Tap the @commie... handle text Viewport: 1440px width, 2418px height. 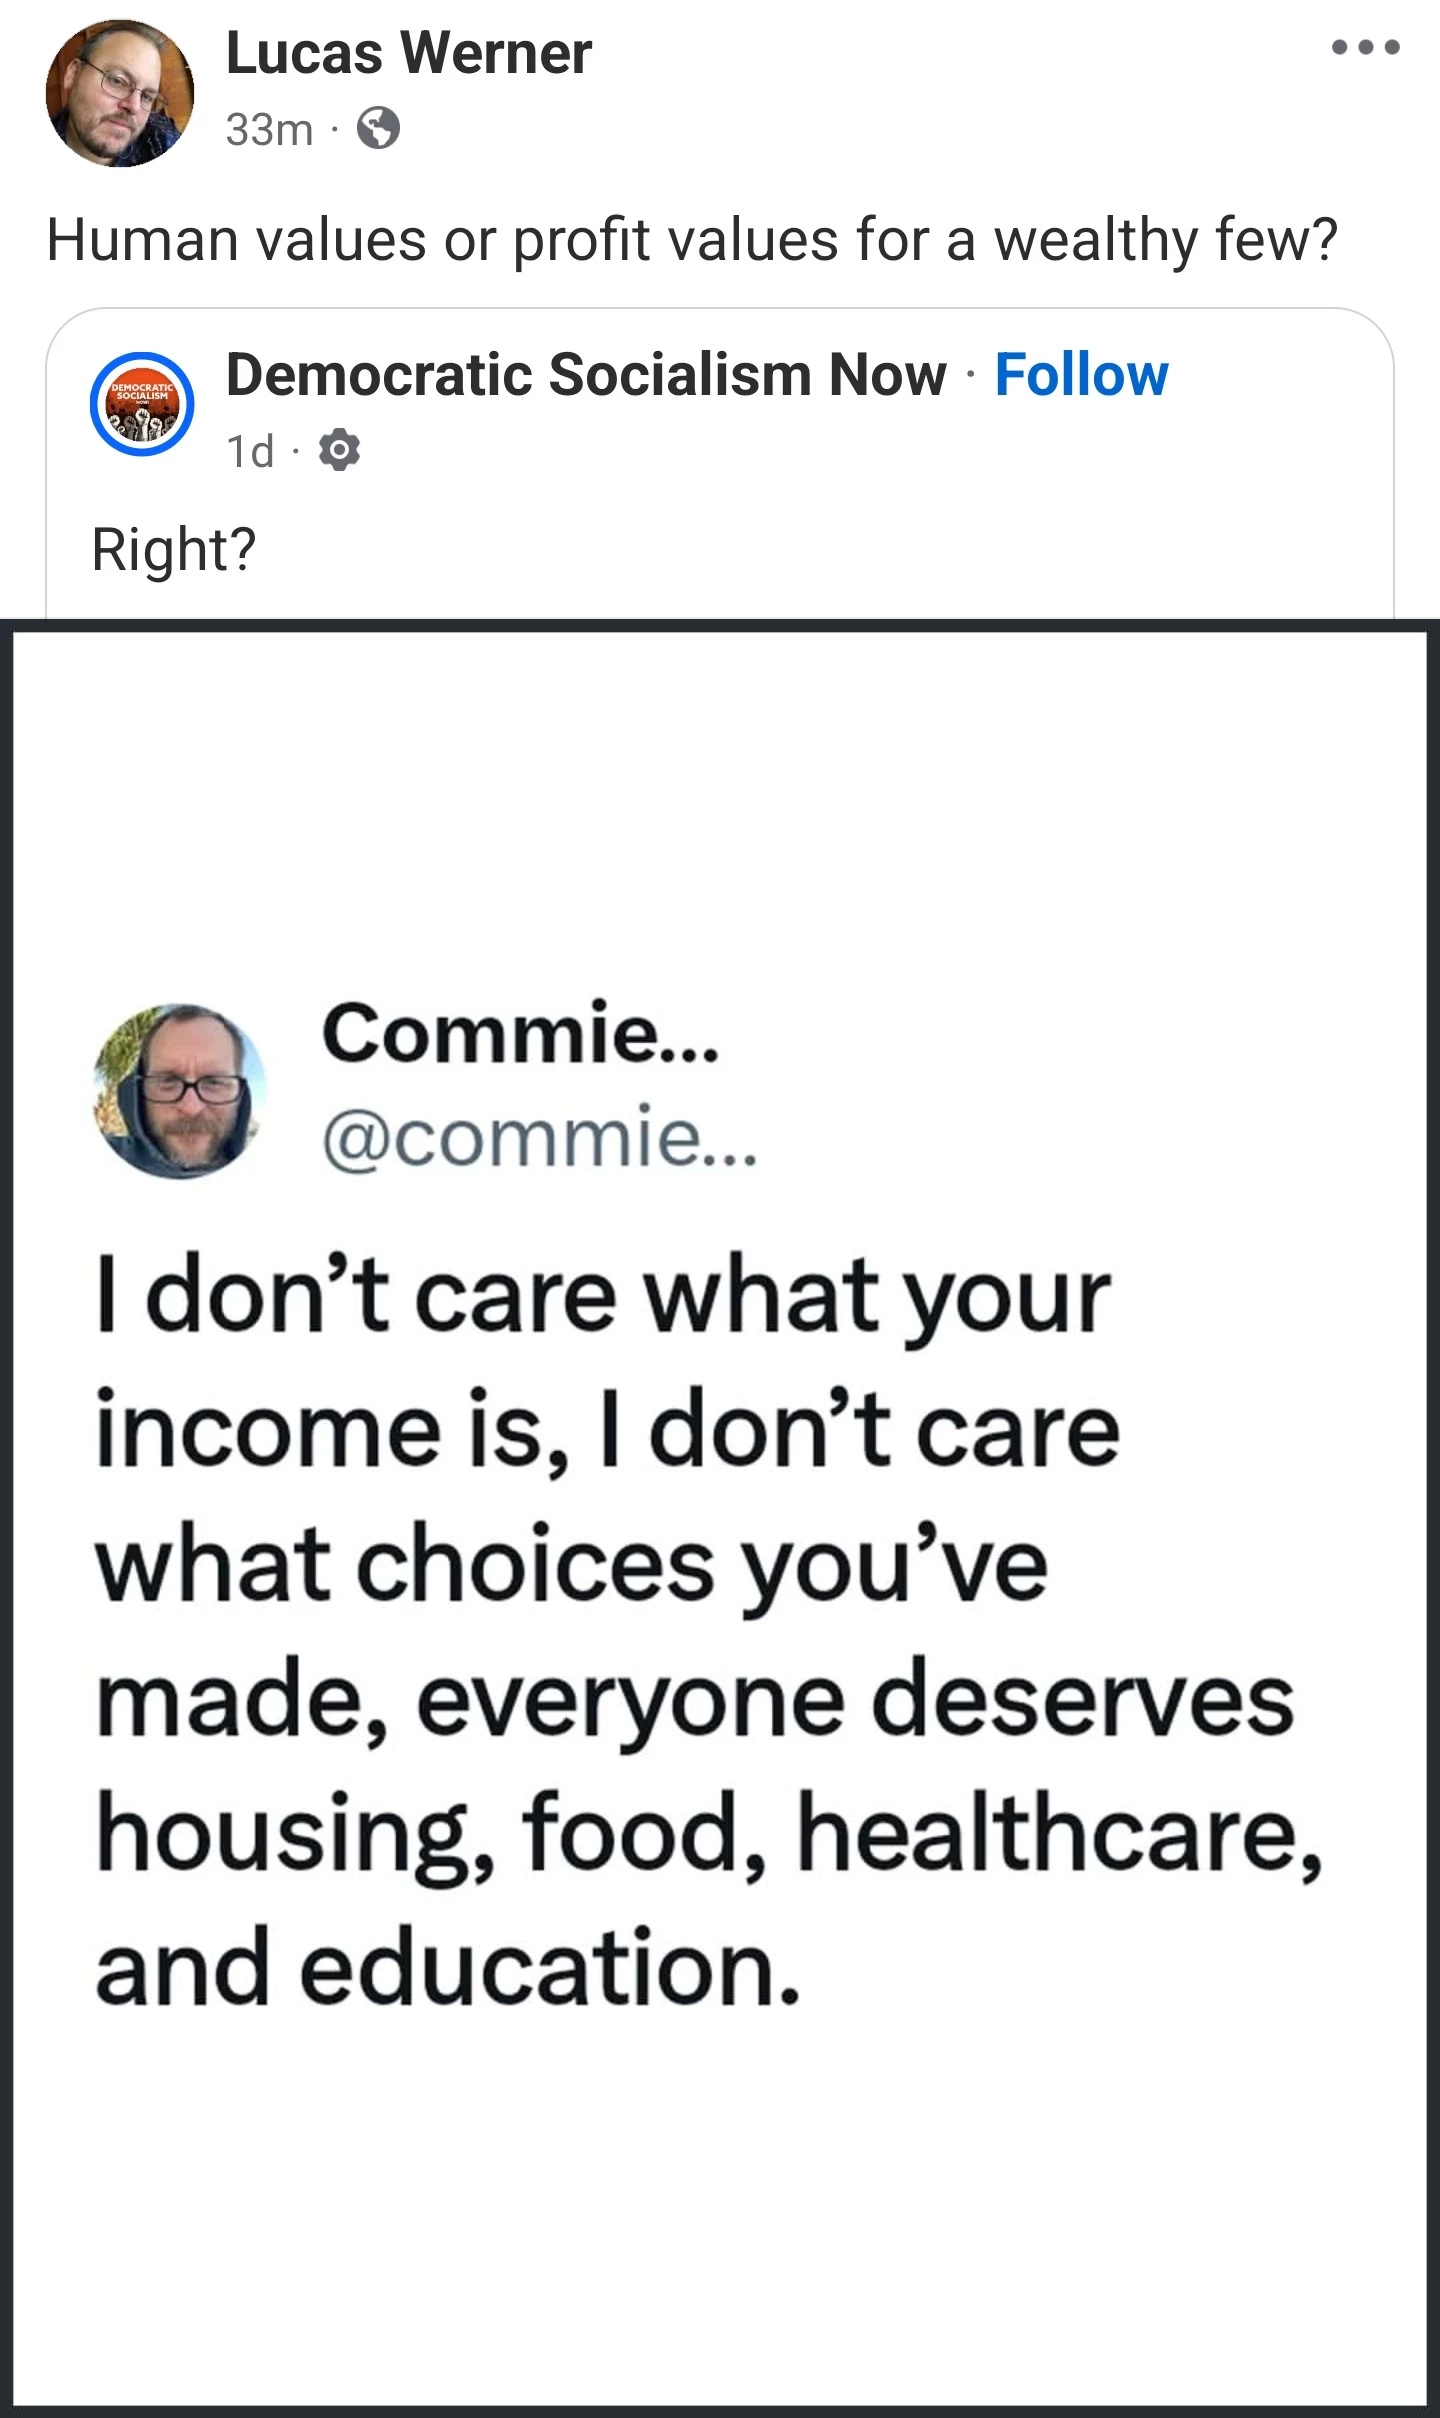[x=540, y=1139]
